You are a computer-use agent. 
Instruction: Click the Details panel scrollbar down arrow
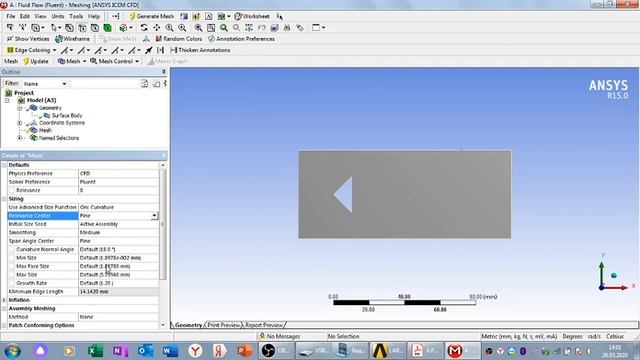pos(163,325)
